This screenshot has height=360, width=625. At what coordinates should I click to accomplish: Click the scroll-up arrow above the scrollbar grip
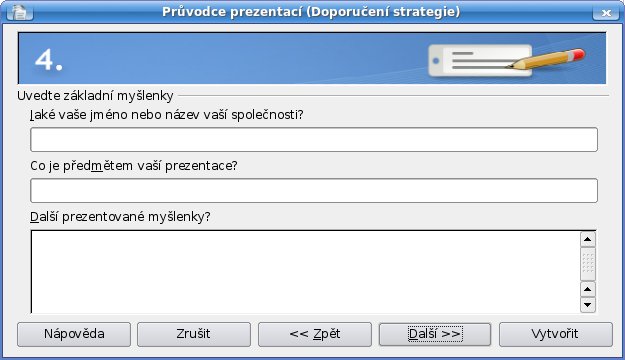click(x=588, y=240)
